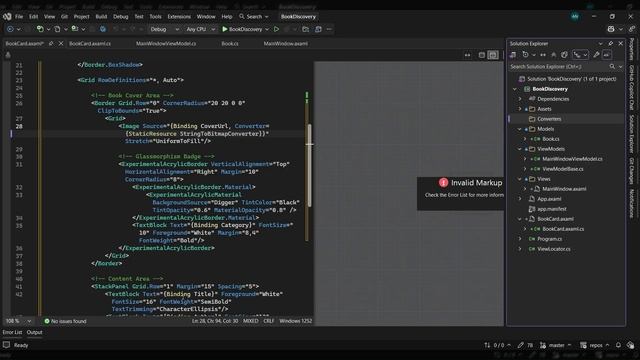Viewport: 640px width, 360px height.
Task: Open the Edit menu
Action: pos(33,17)
